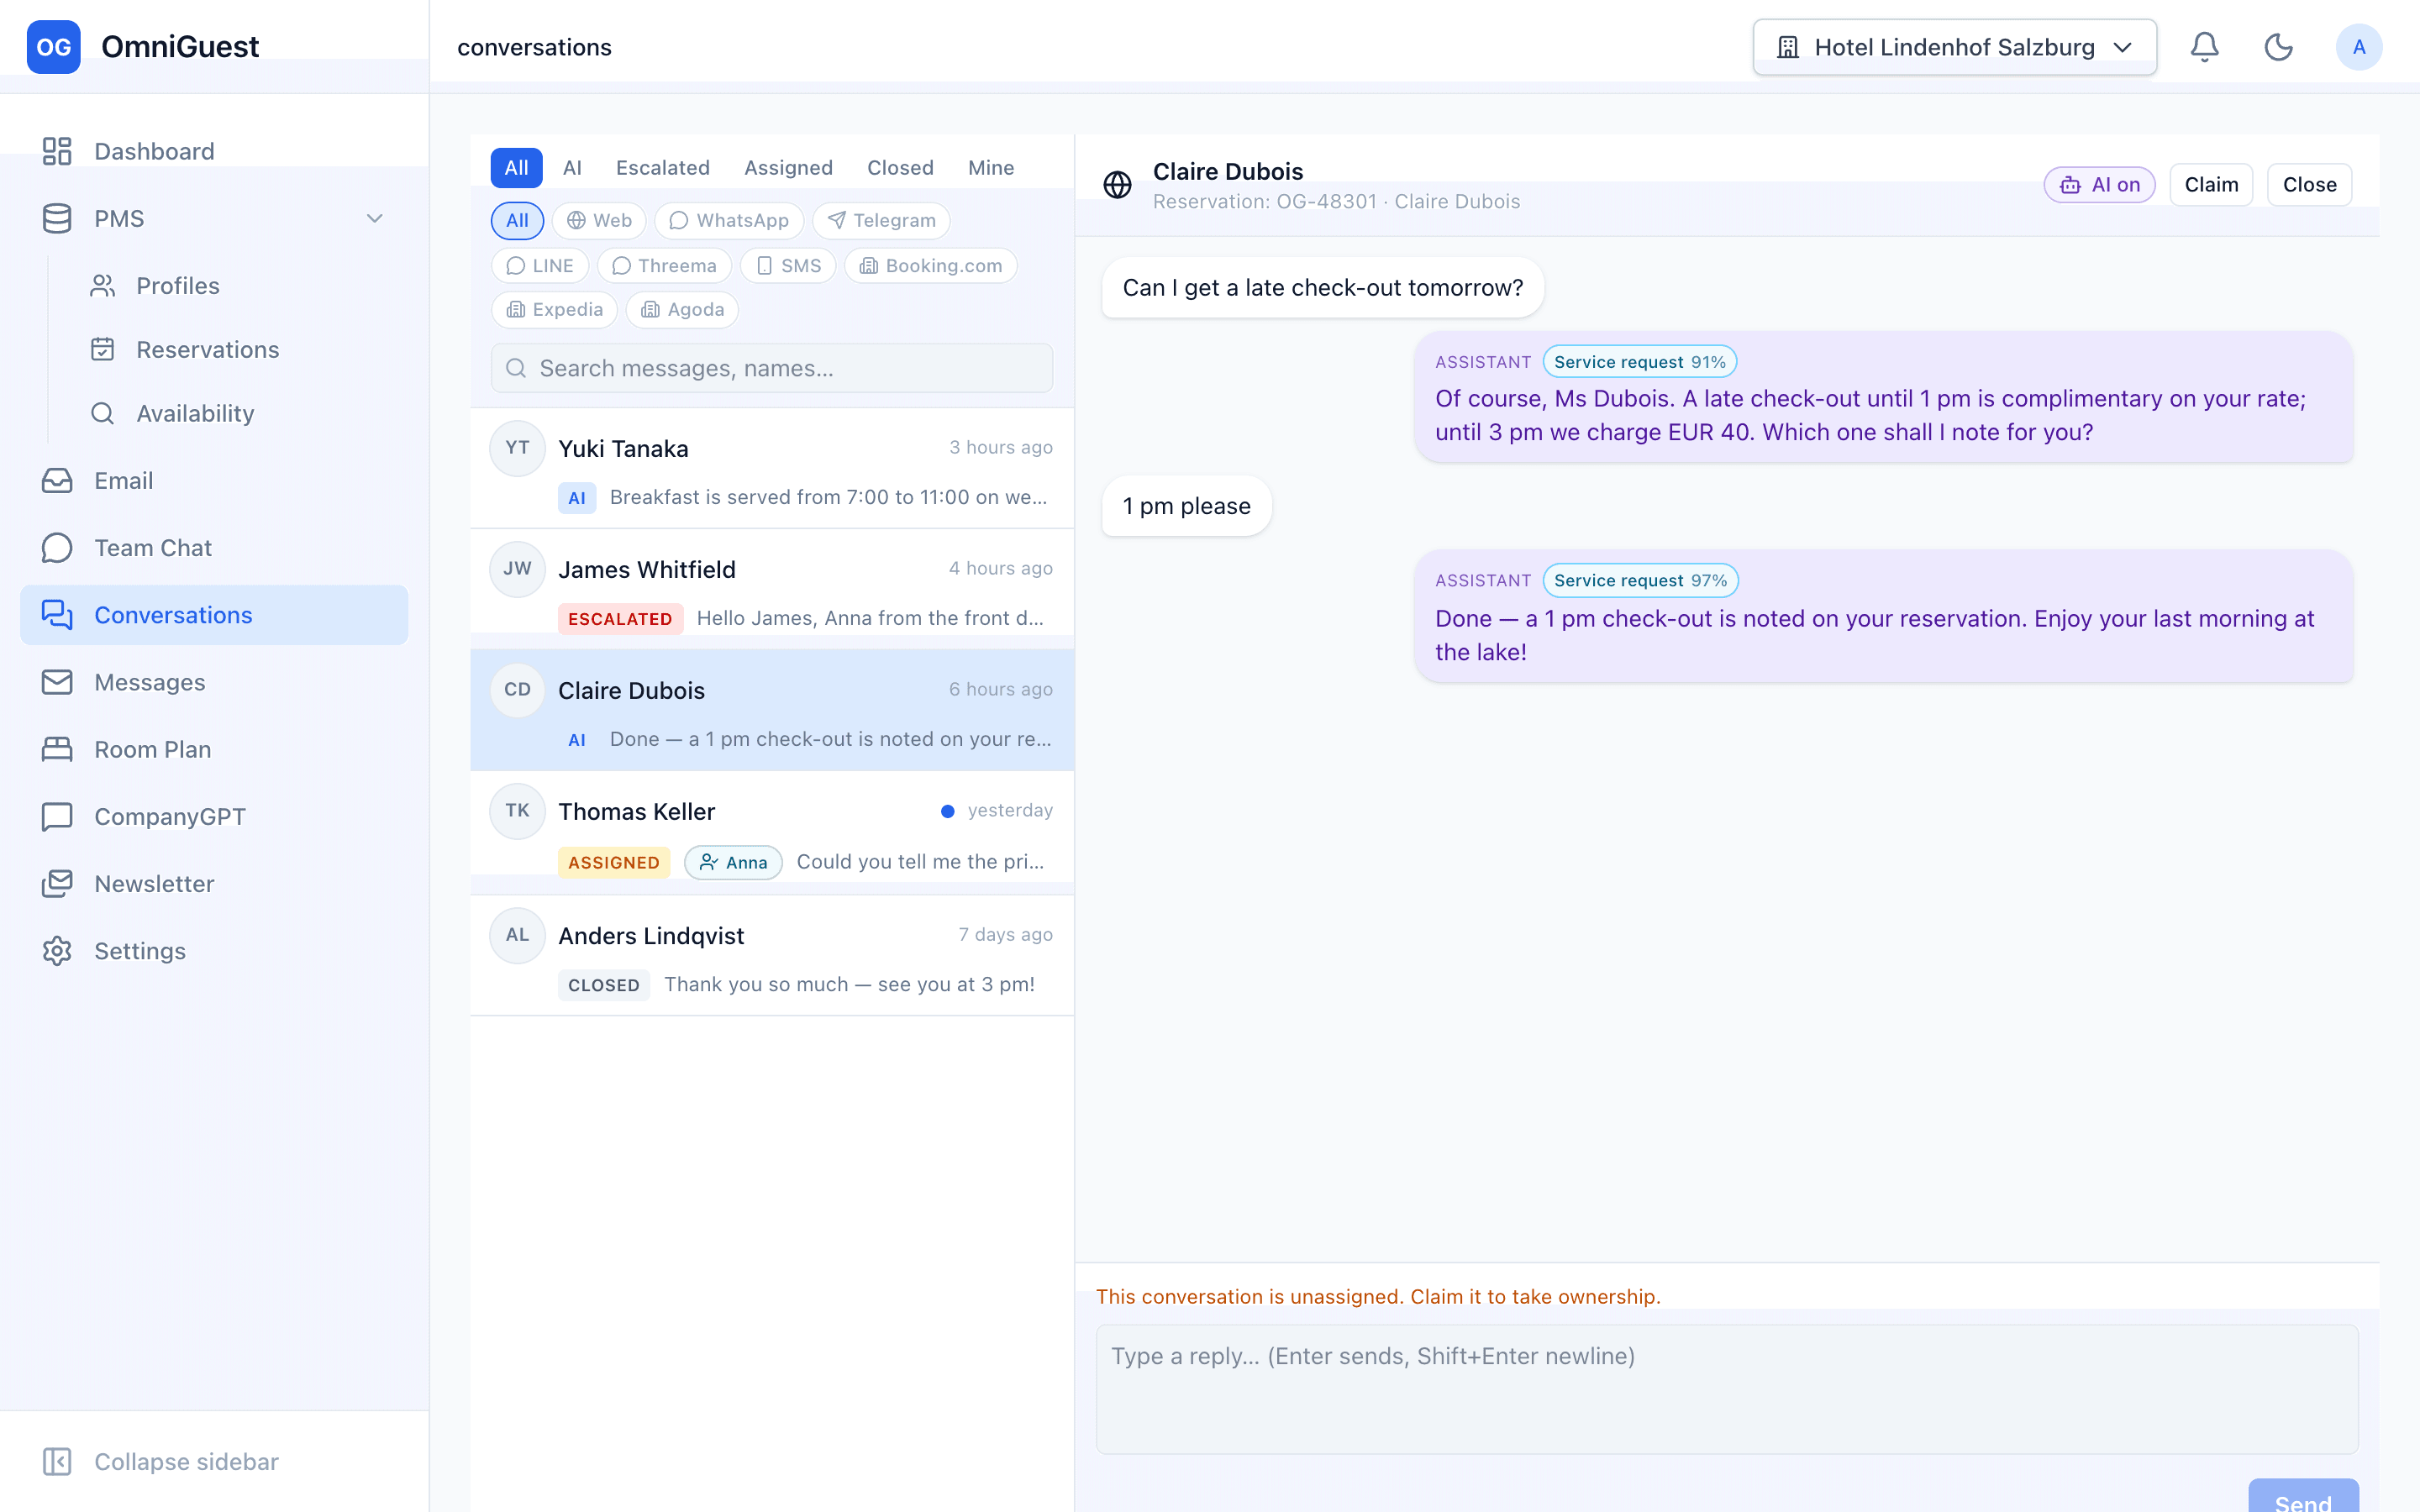Select Conversations sidebar item
2420x1512 pixels.
pyautogui.click(x=214, y=615)
